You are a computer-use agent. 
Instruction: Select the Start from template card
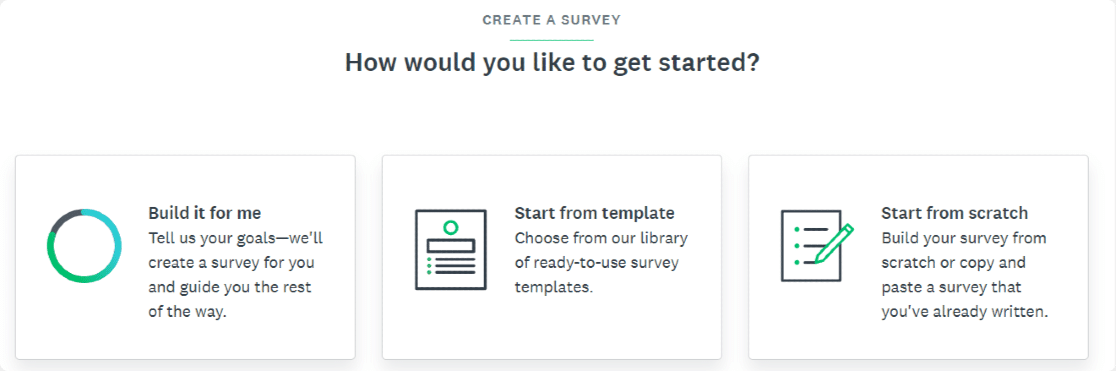(x=552, y=257)
